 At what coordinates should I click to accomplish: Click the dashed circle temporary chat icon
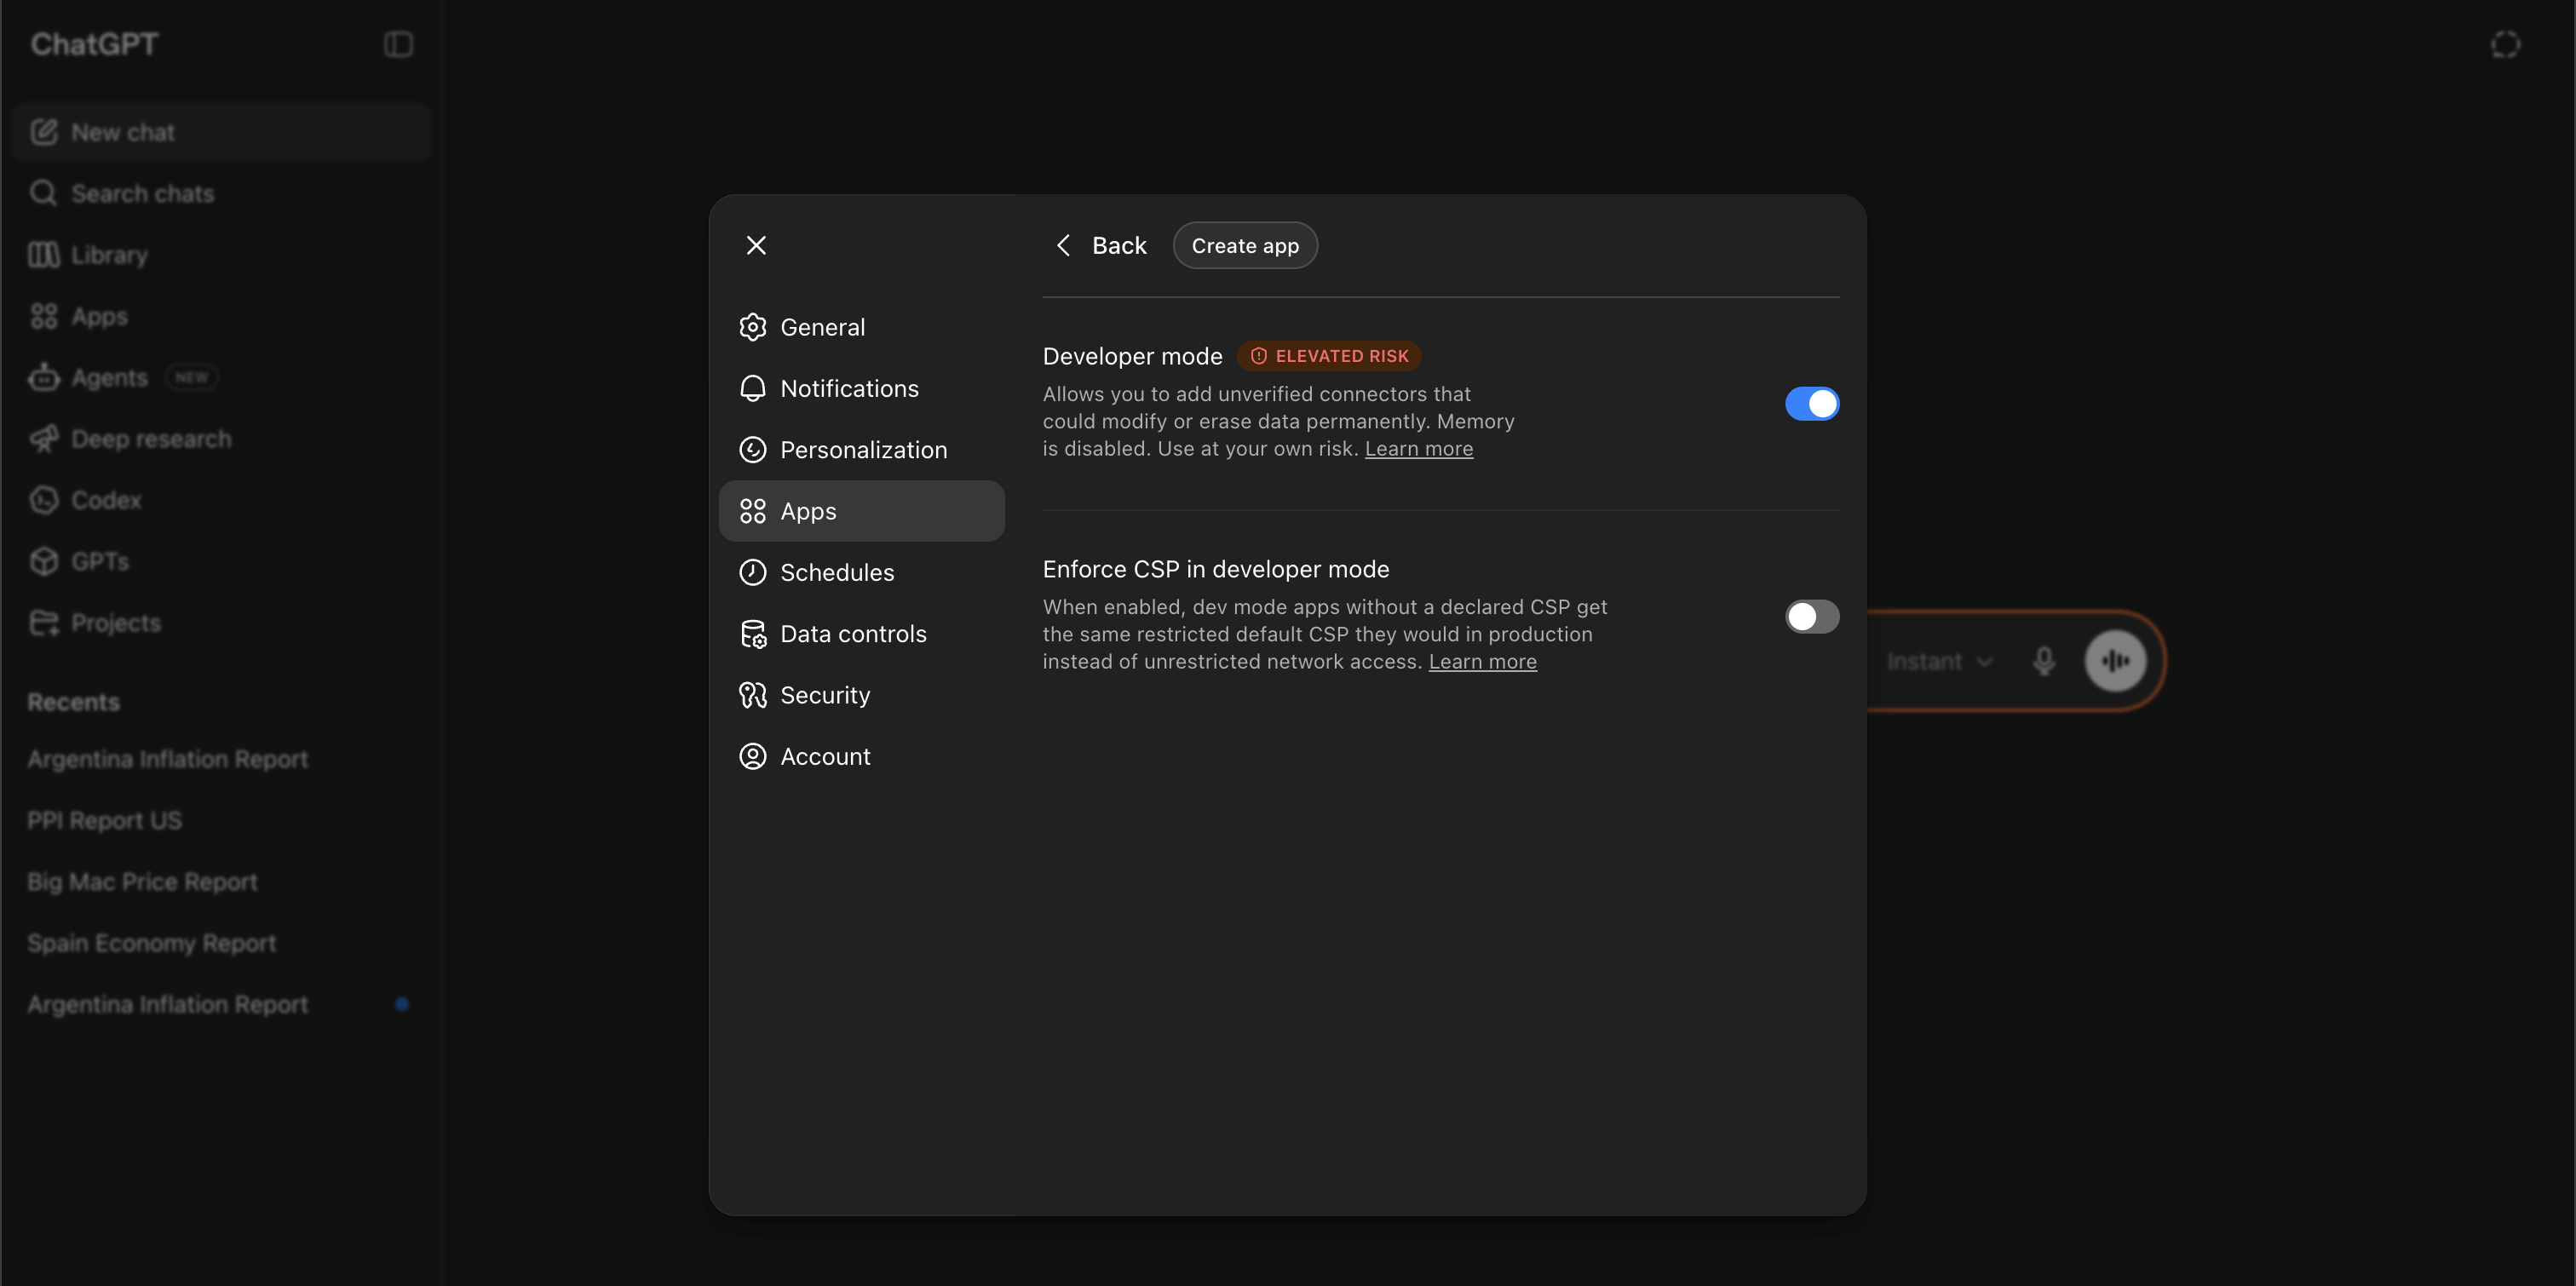point(2505,44)
